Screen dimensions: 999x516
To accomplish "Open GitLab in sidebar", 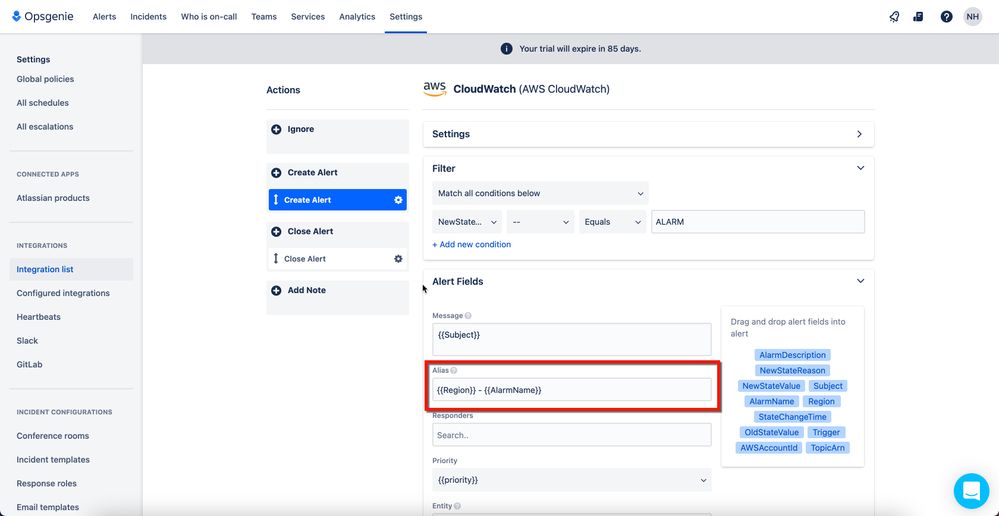I will coord(31,364).
